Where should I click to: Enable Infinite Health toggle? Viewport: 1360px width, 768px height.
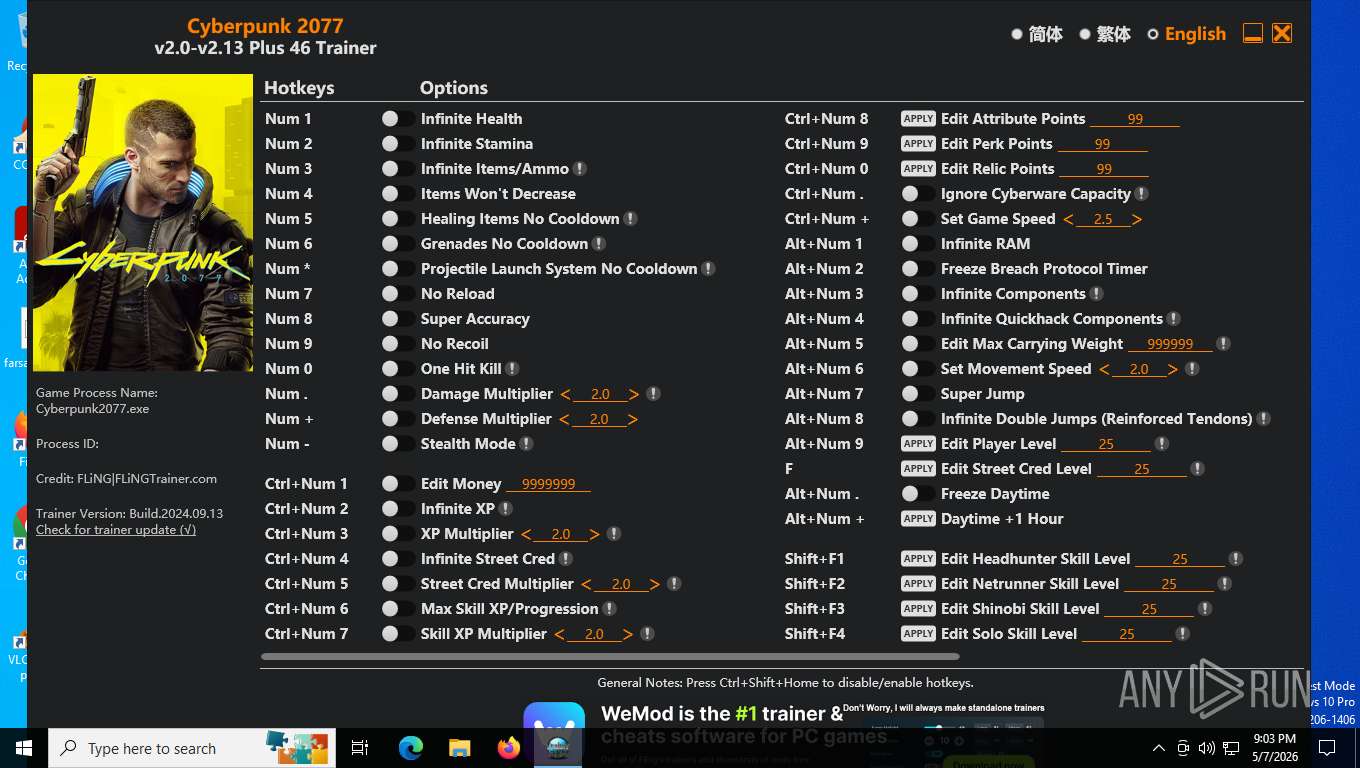pos(398,119)
